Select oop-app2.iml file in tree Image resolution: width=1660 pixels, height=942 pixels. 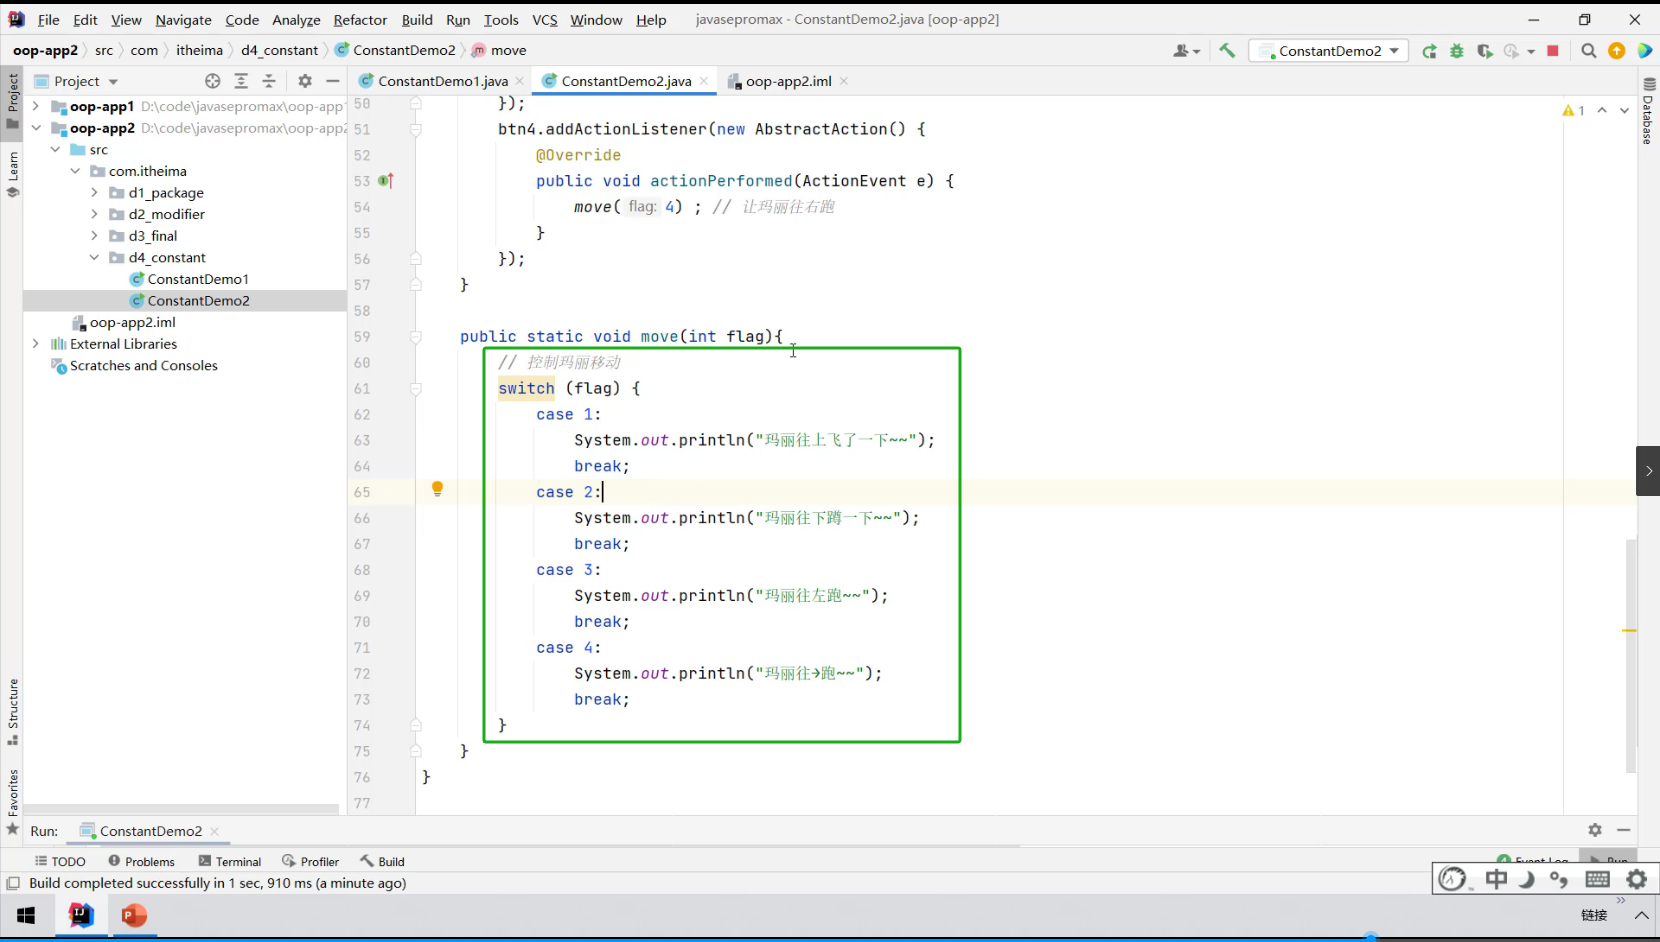(x=132, y=322)
